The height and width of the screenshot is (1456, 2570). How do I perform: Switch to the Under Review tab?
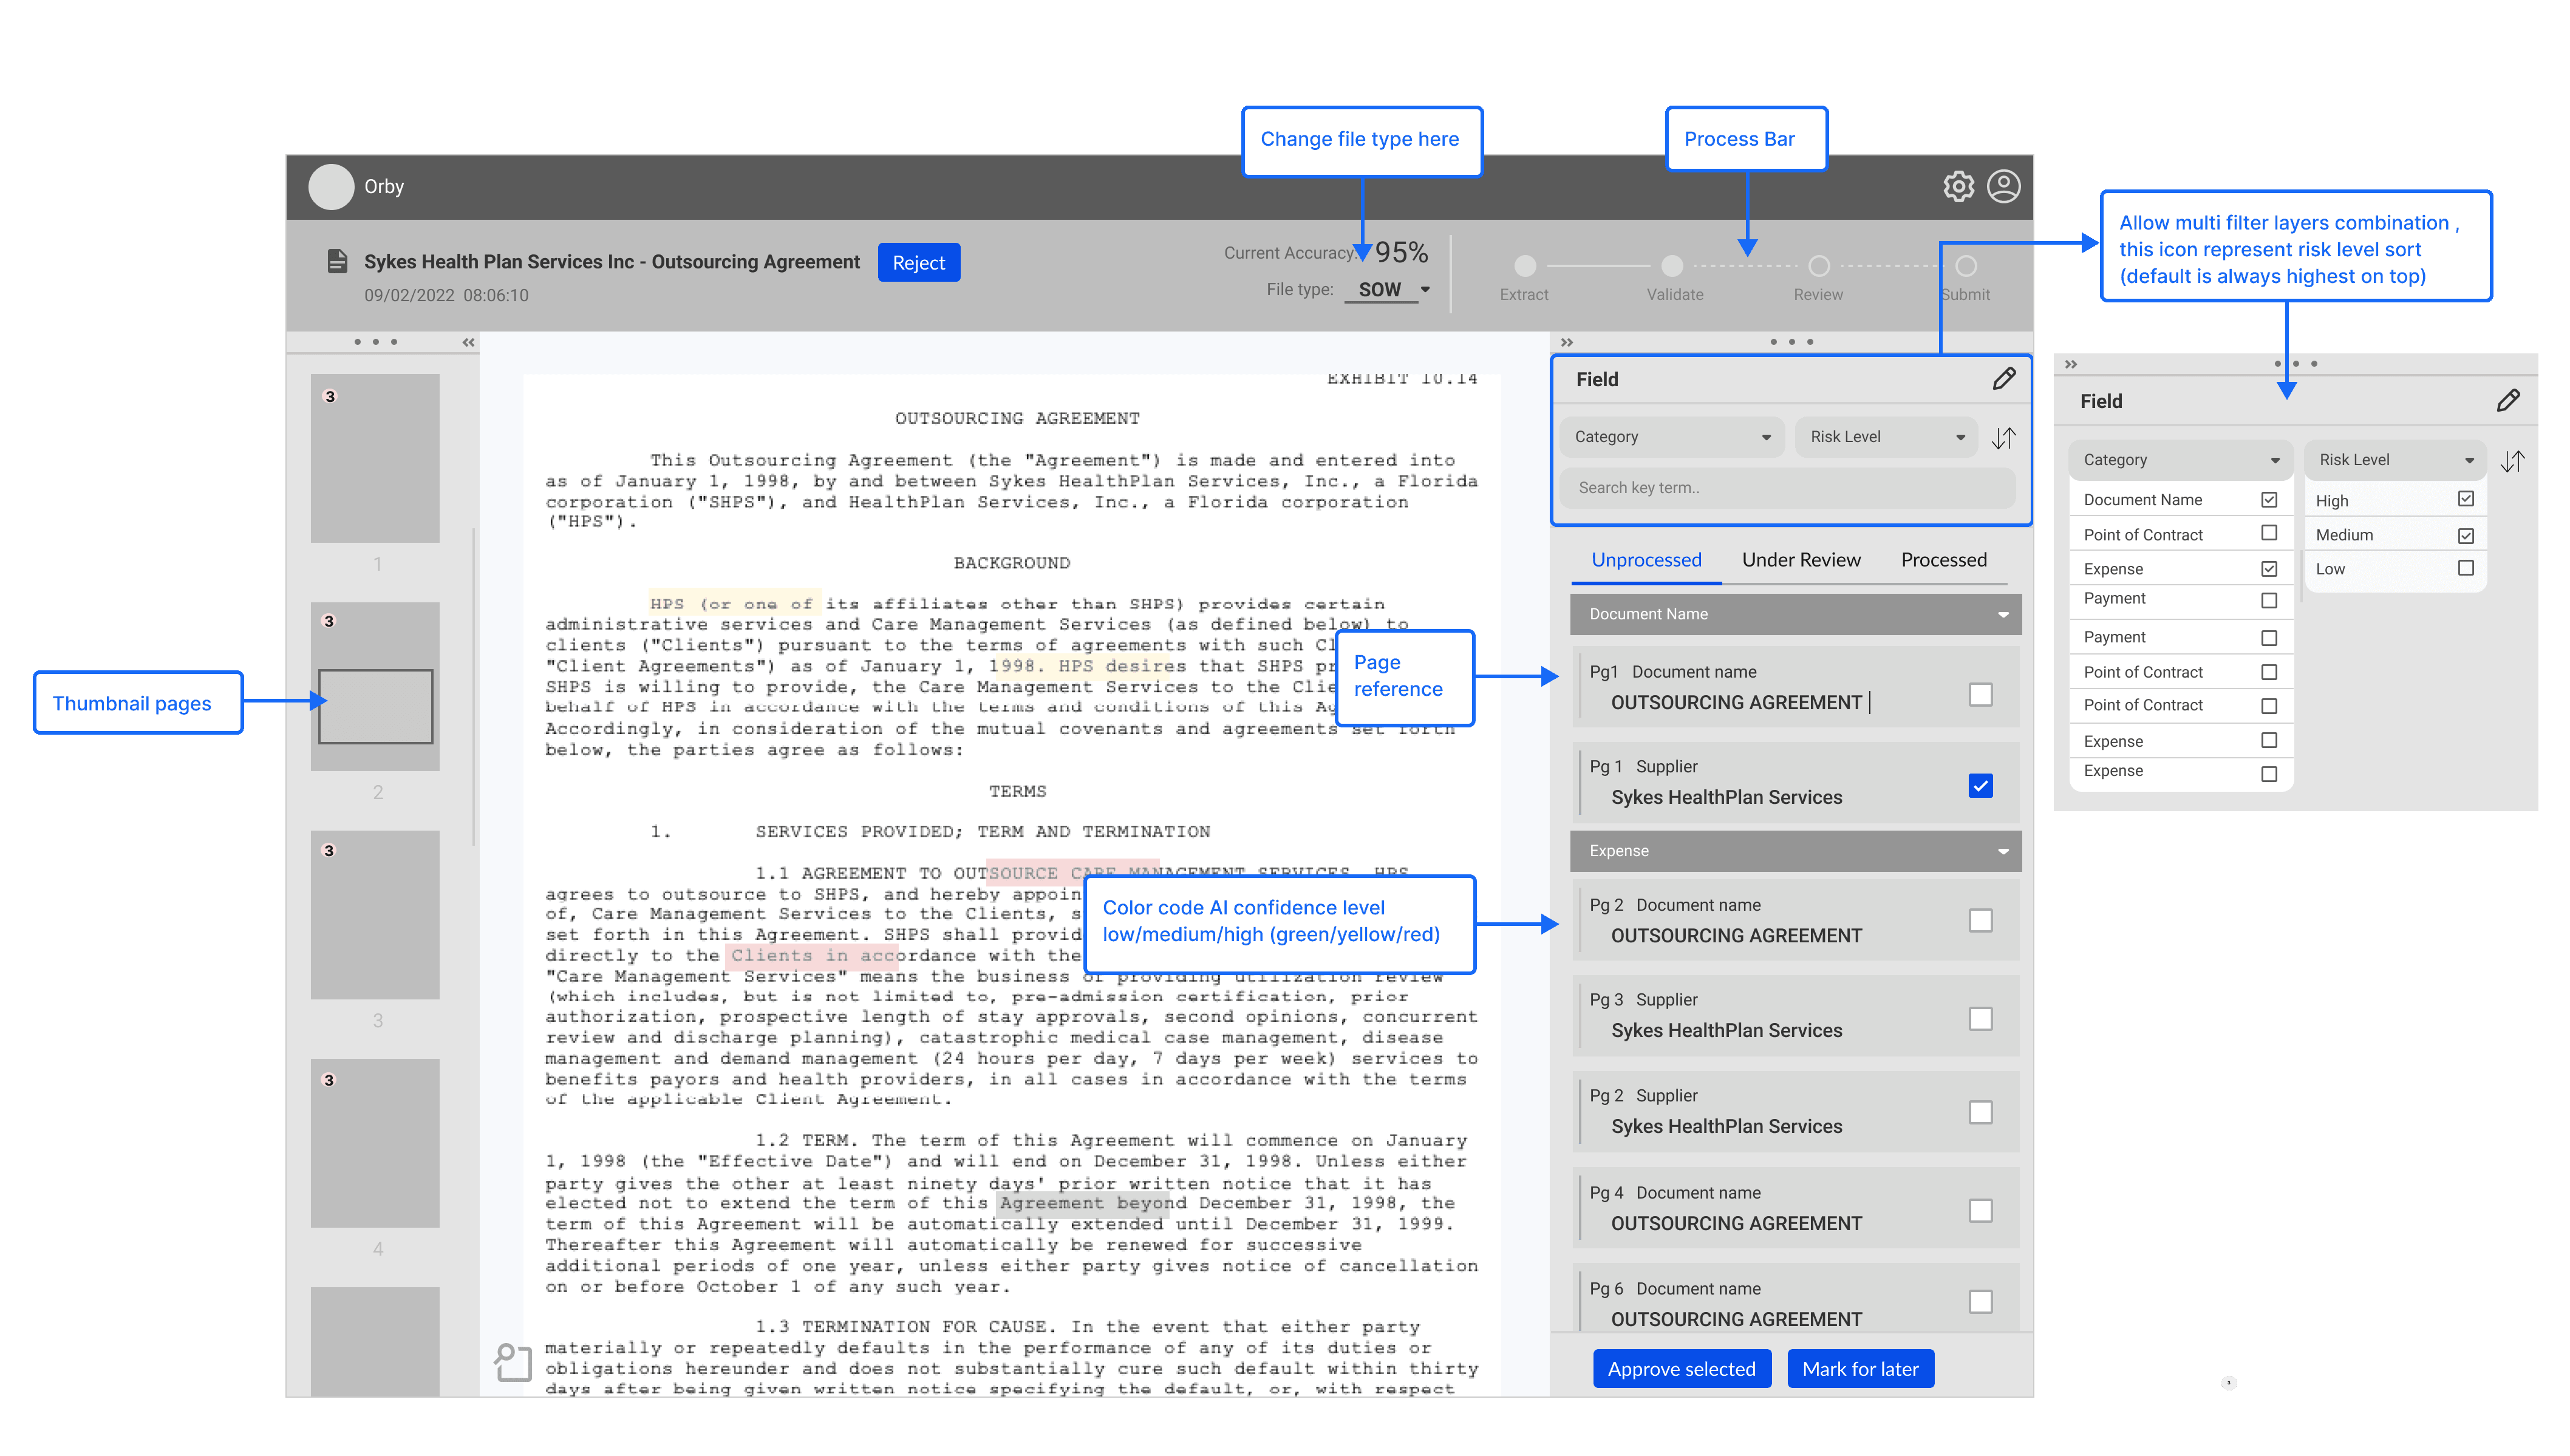tap(1801, 560)
